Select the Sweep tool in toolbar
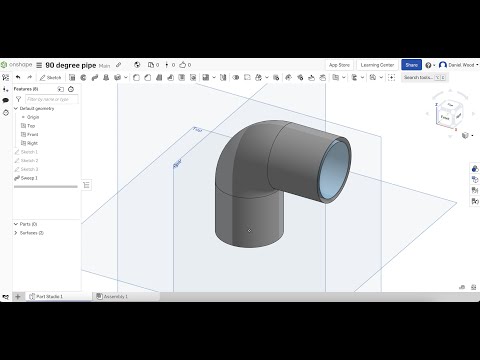 (95, 77)
